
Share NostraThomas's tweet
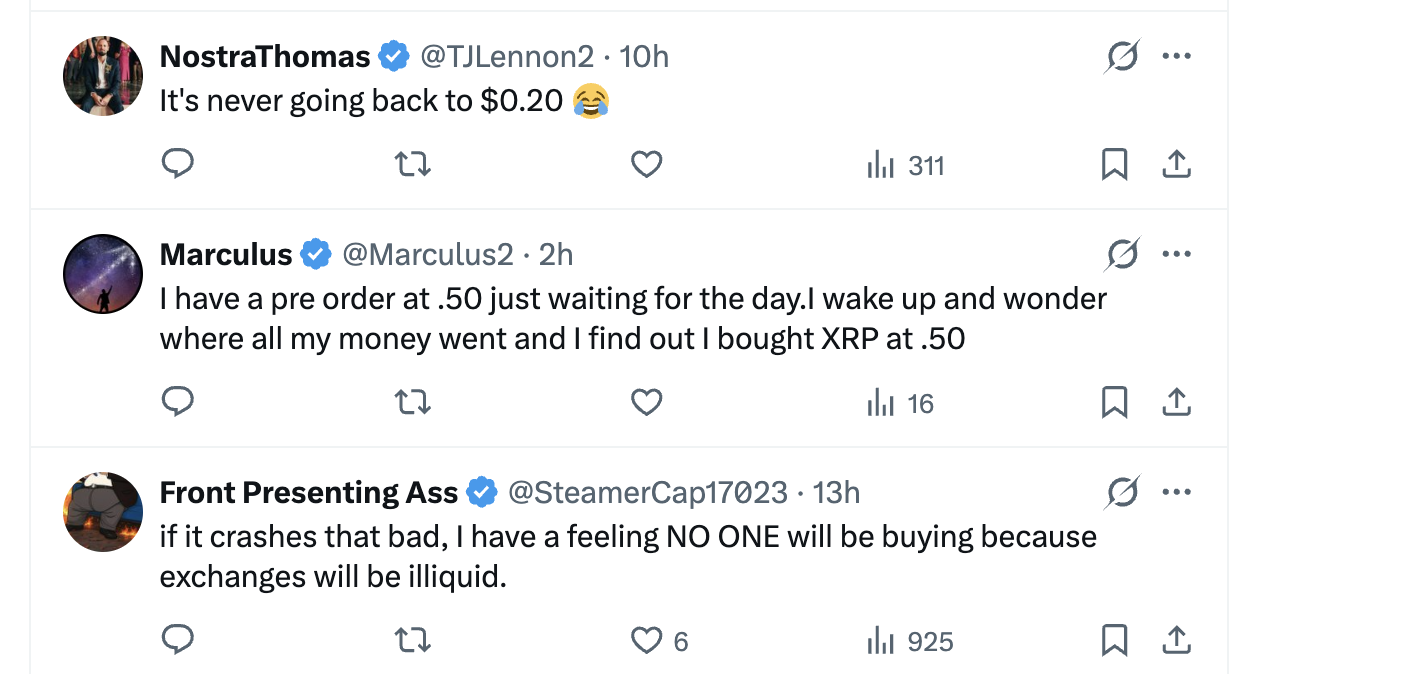pos(1176,163)
